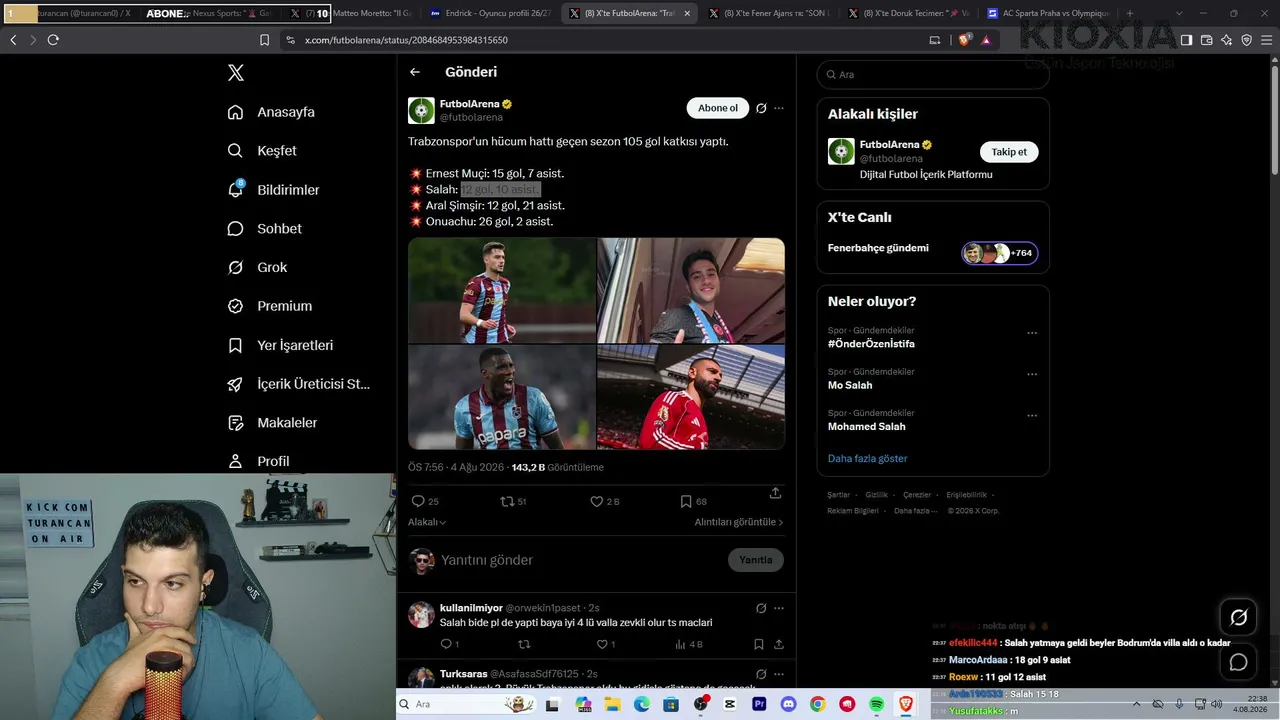Open the Grok icon in sidebar
This screenshot has width=1280, height=720.
[x=236, y=267]
